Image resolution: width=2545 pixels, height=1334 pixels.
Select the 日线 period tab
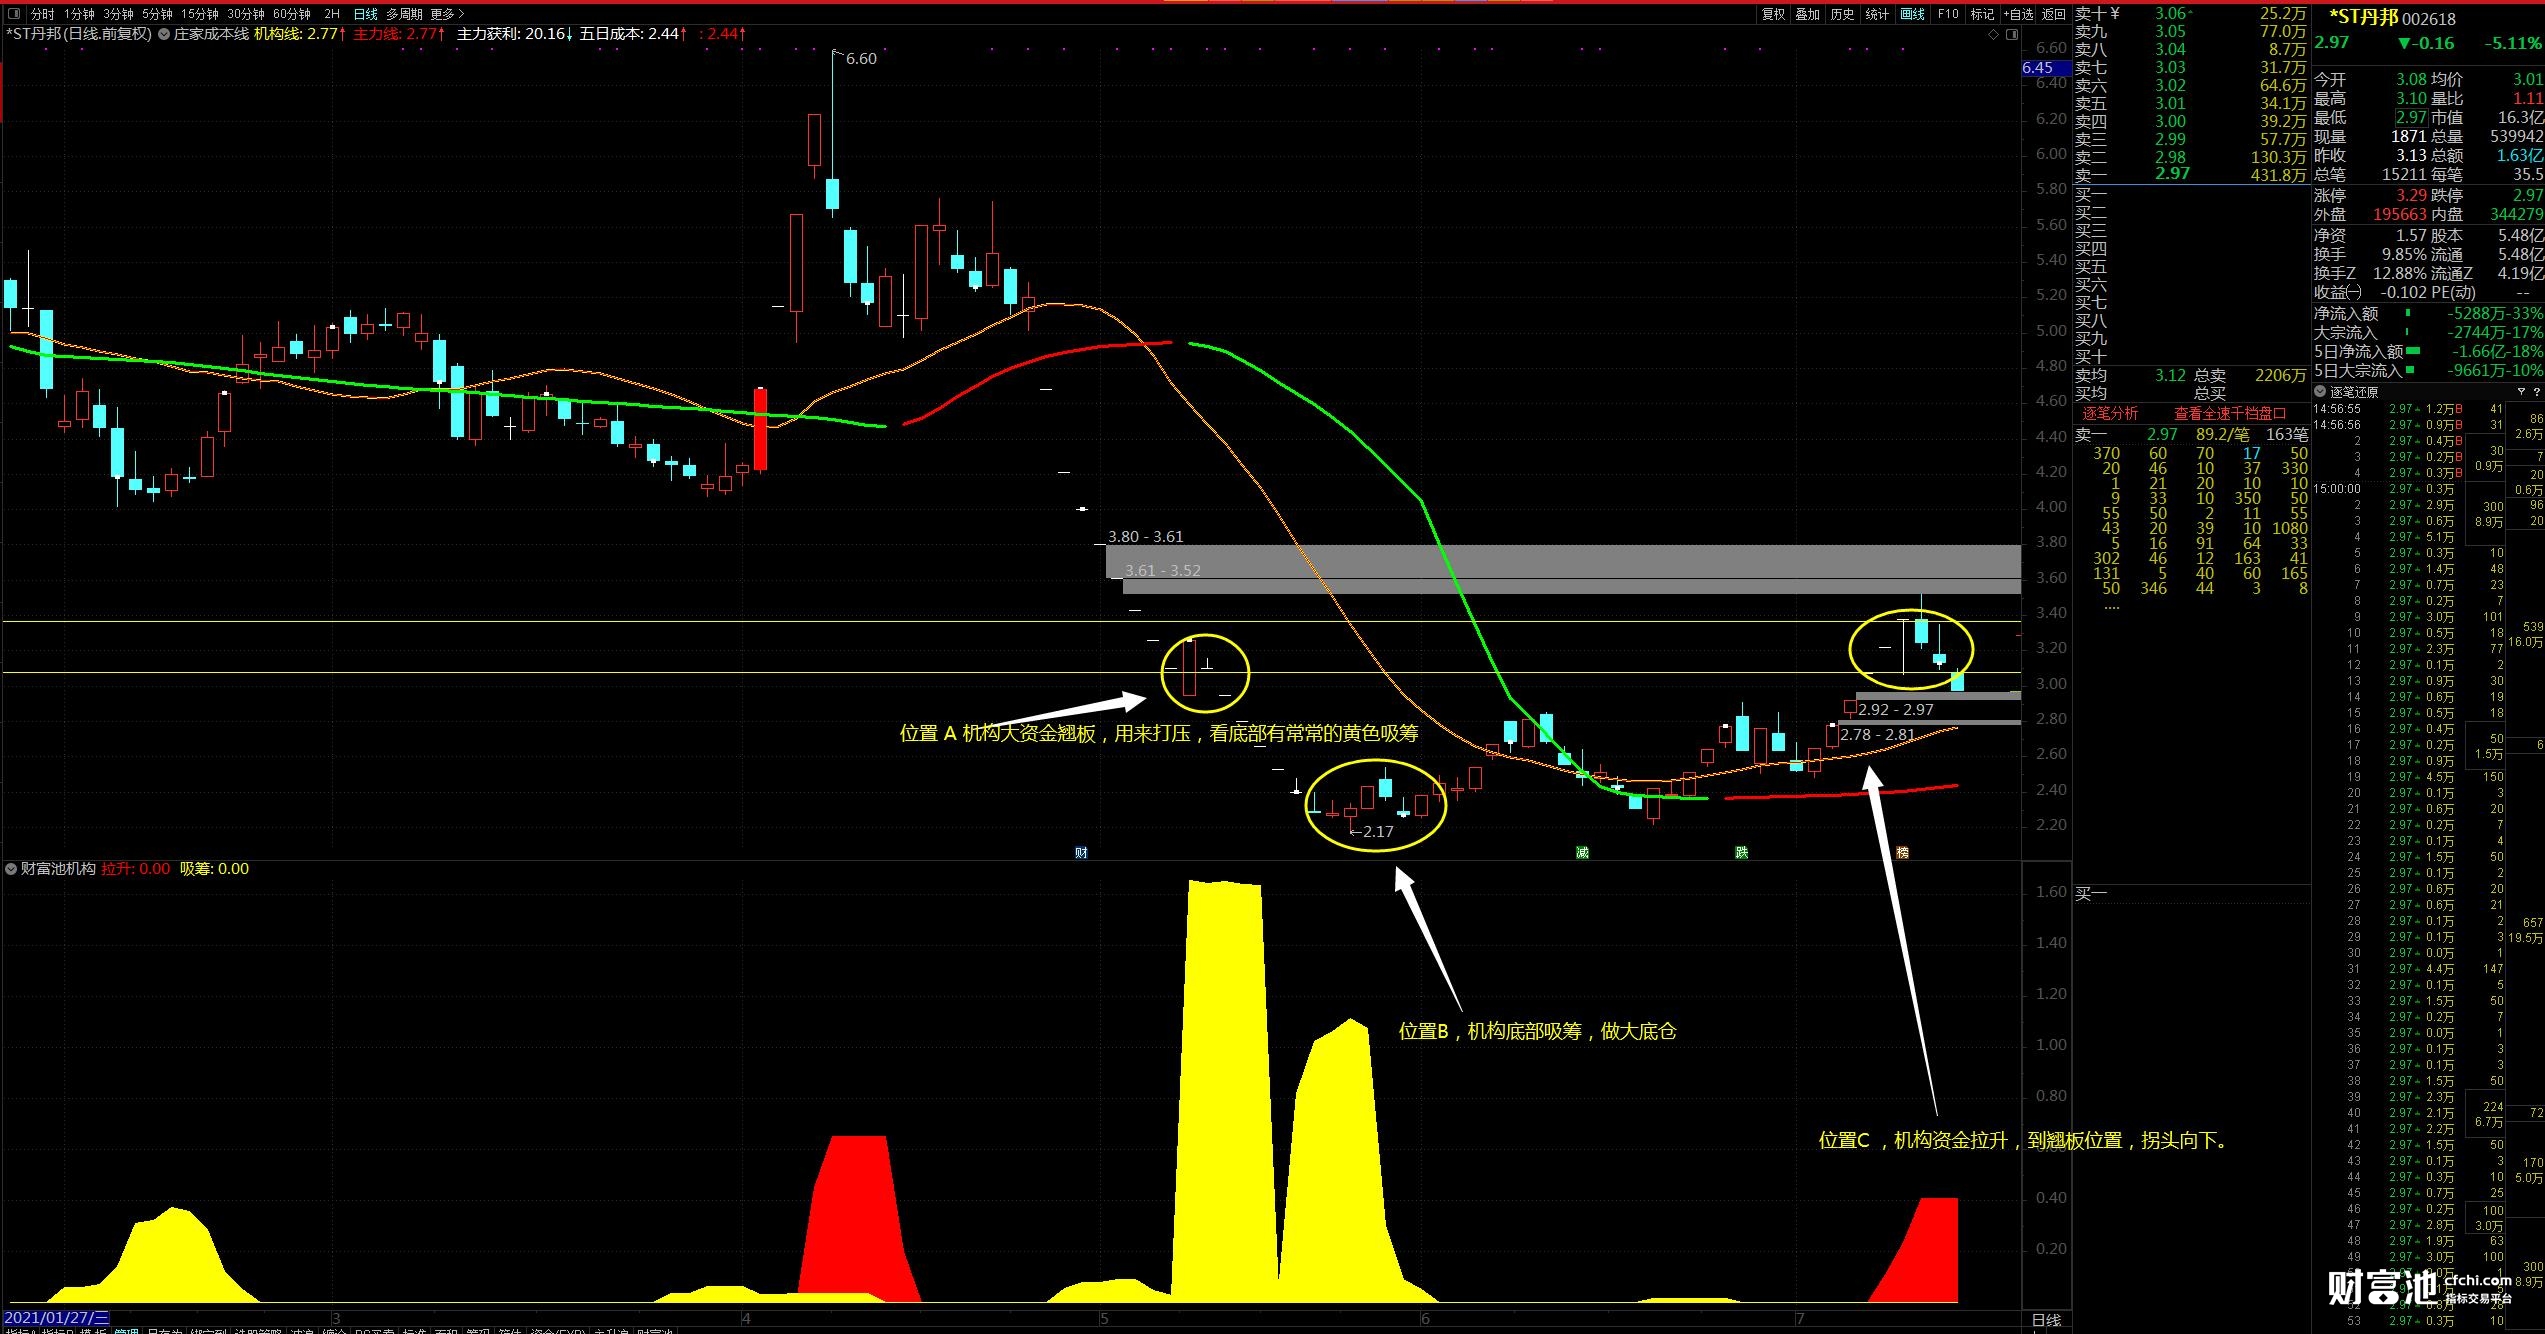click(366, 14)
